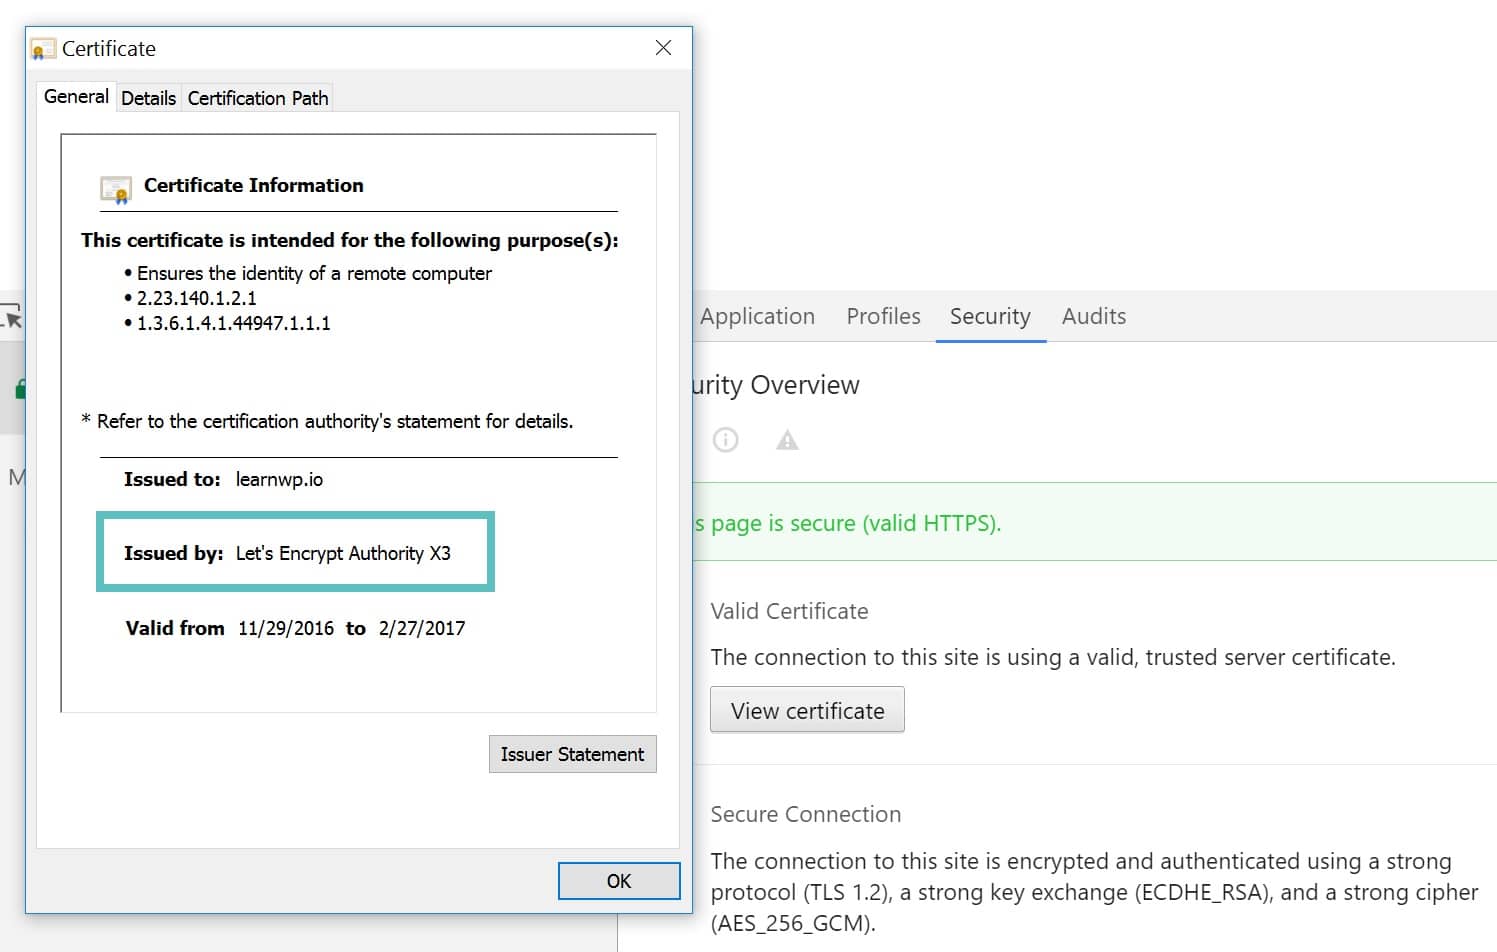
Task: Switch to the General tab
Action: point(76,97)
